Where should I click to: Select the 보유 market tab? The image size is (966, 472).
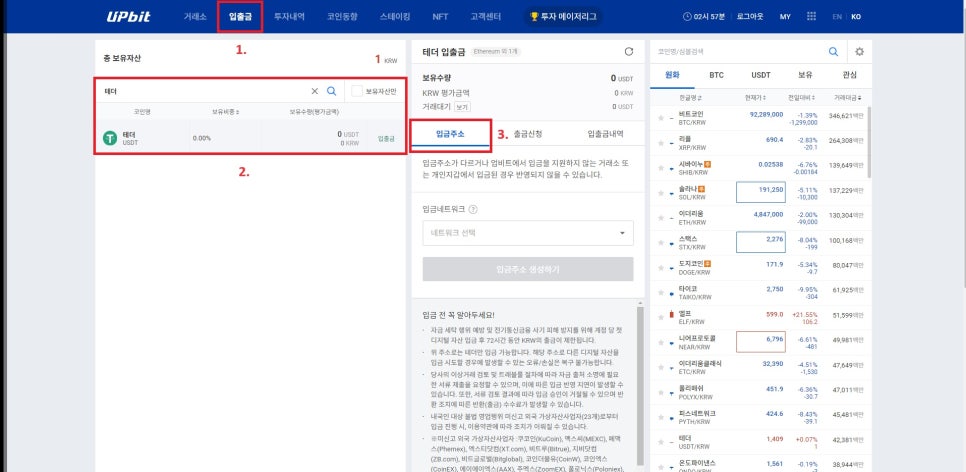(x=805, y=75)
